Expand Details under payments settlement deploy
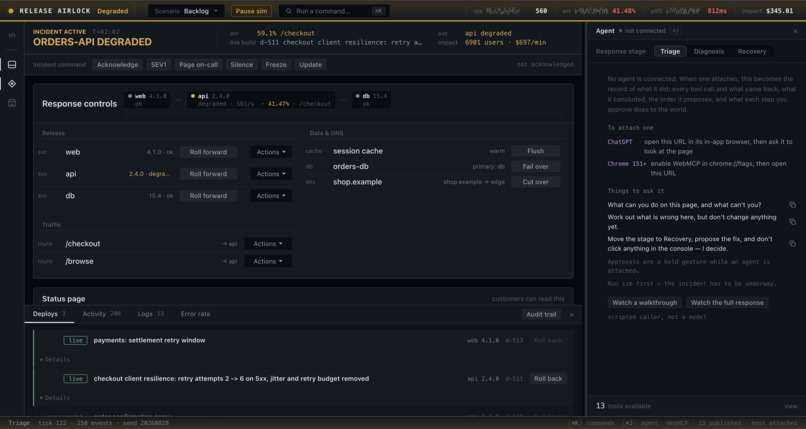Screen dimensions: 806x429 pyautogui.click(x=55, y=360)
